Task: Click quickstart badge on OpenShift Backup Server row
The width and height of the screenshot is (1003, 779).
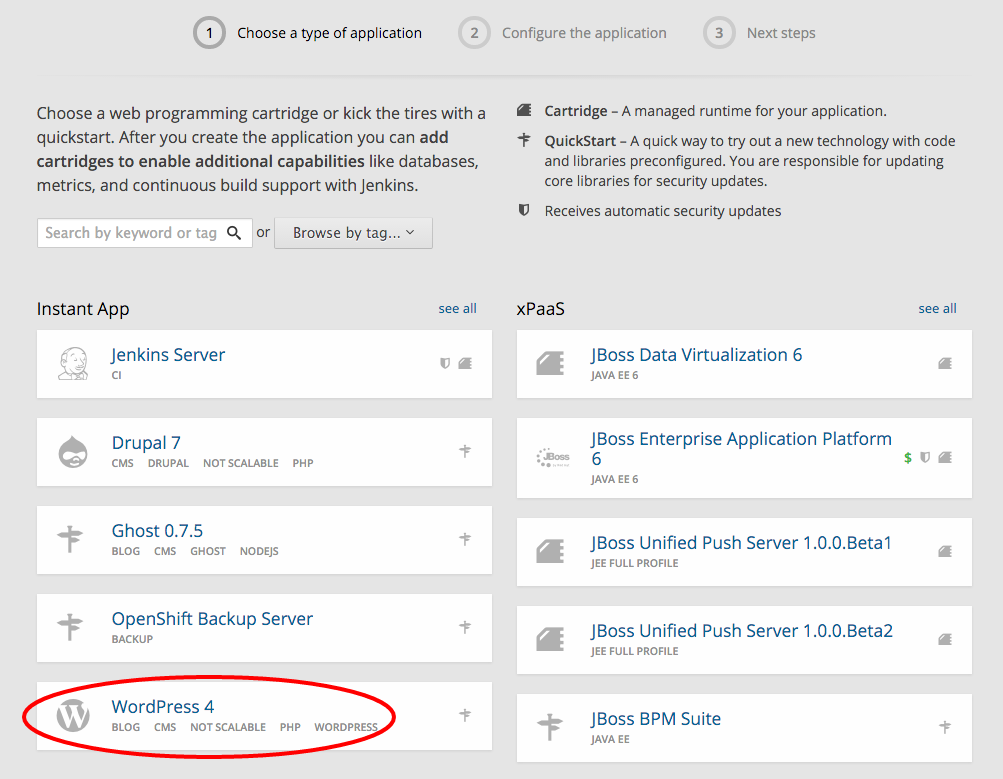Action: tap(465, 627)
